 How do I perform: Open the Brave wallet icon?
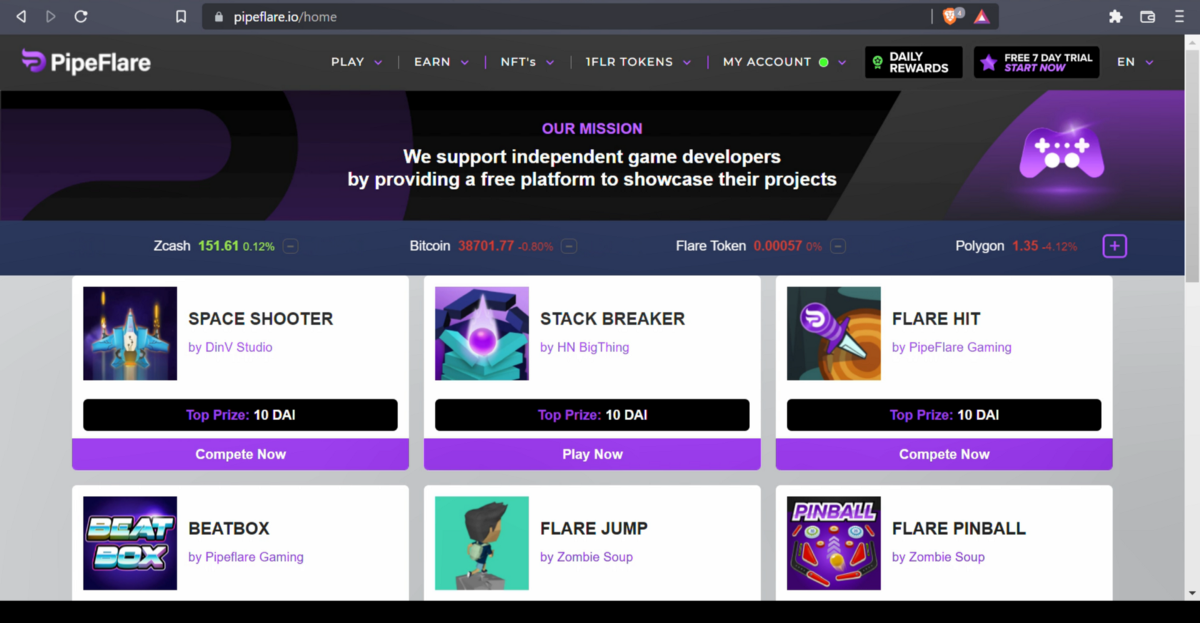click(1148, 16)
